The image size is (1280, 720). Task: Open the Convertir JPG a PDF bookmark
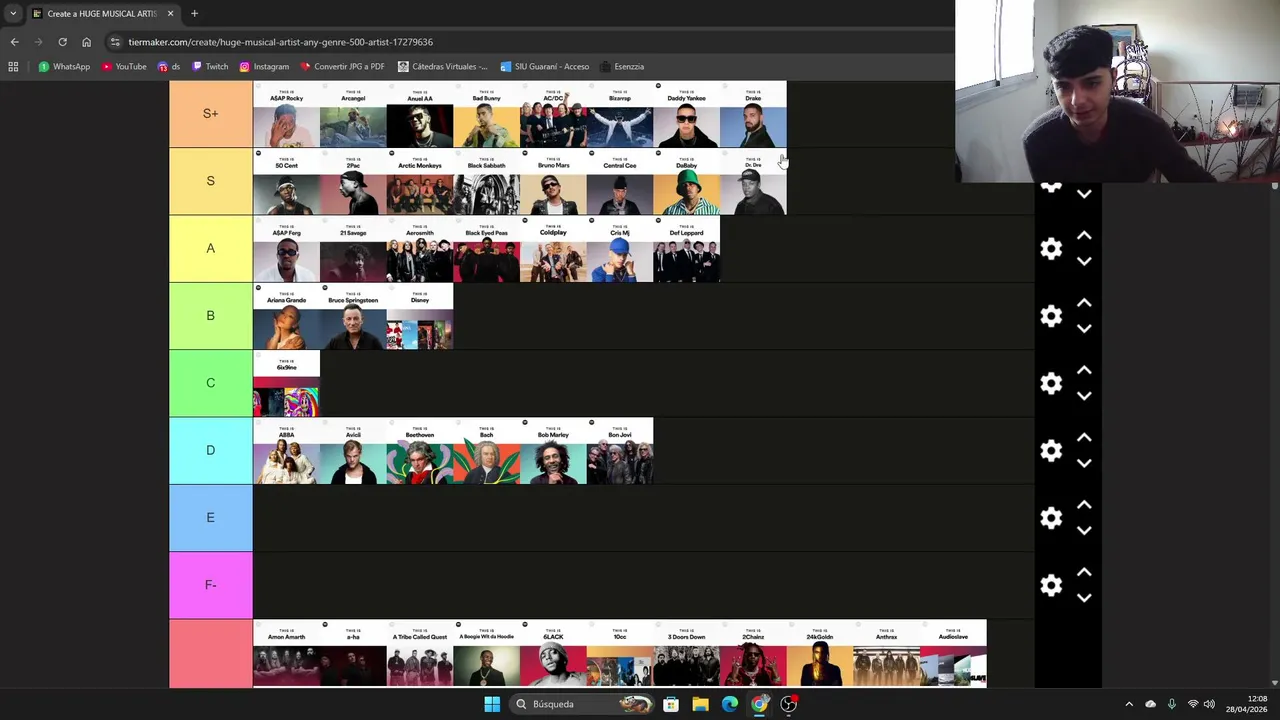342,66
